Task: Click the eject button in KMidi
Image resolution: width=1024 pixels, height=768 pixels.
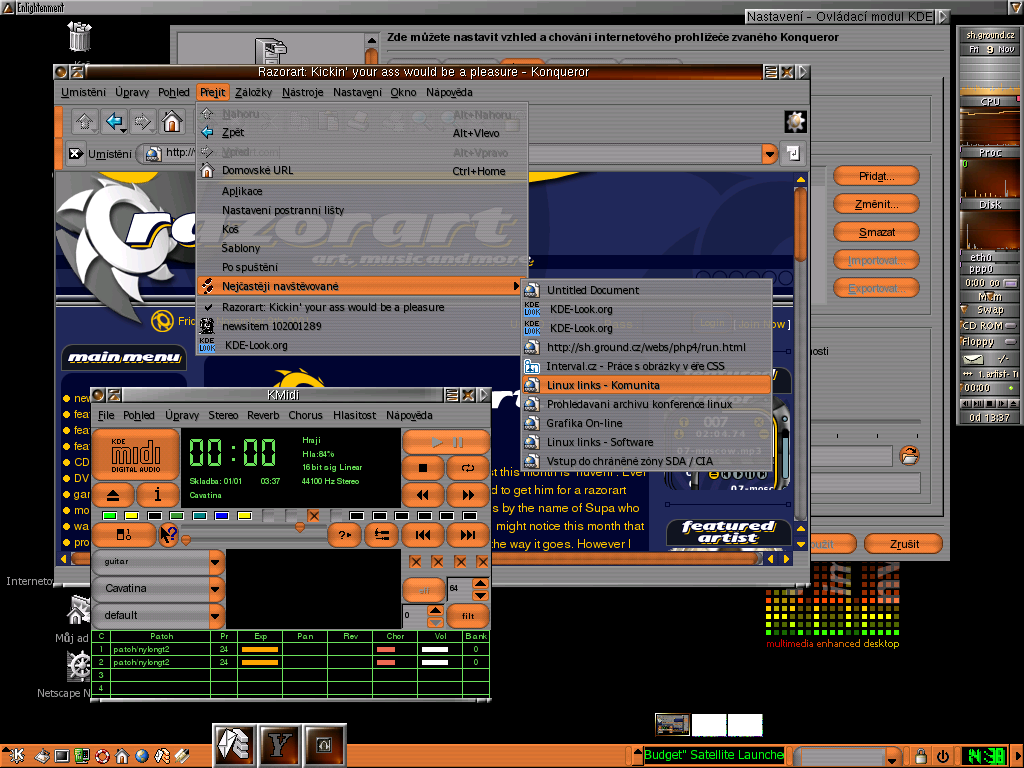Action: tap(113, 495)
